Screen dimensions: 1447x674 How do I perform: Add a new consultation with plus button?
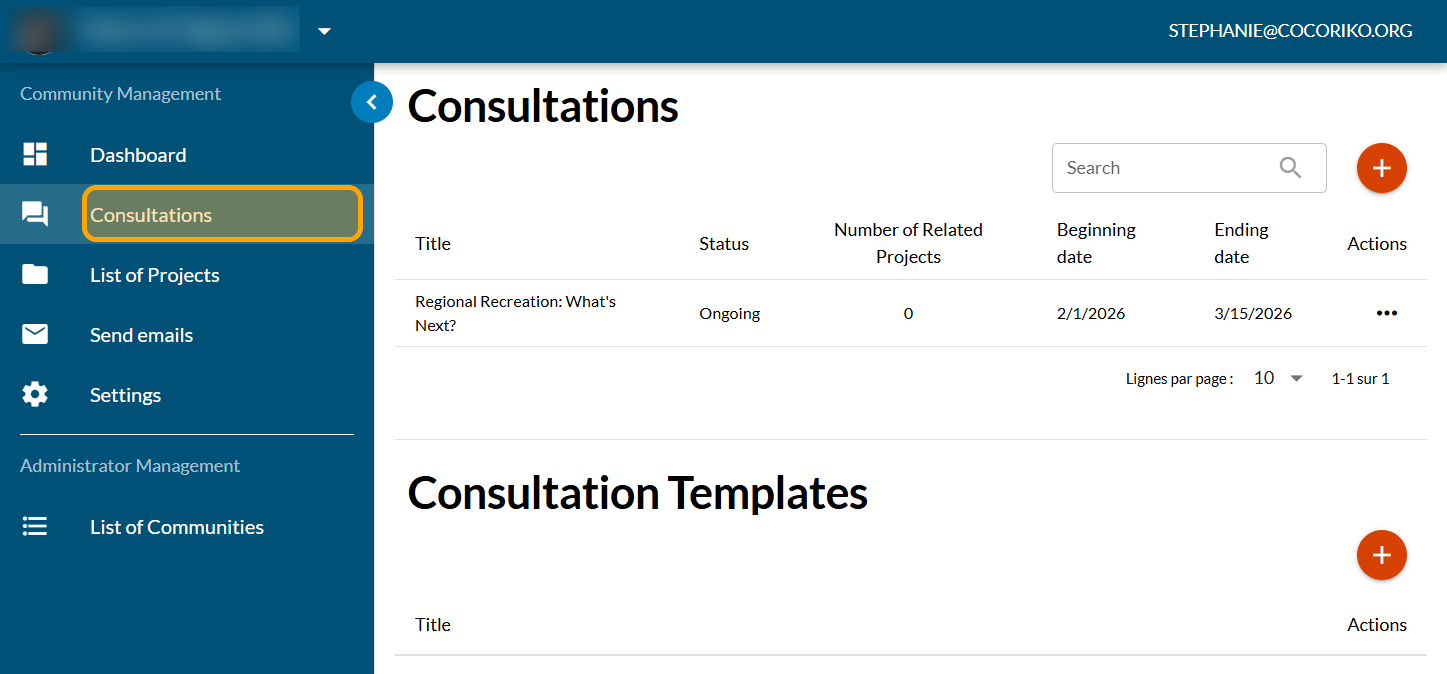coord(1381,168)
